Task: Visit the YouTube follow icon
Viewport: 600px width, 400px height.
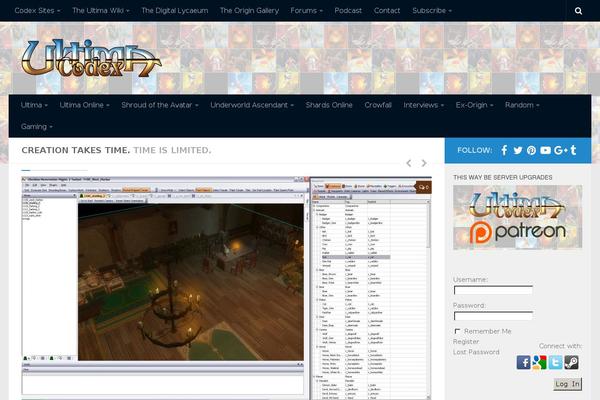Action: point(545,150)
